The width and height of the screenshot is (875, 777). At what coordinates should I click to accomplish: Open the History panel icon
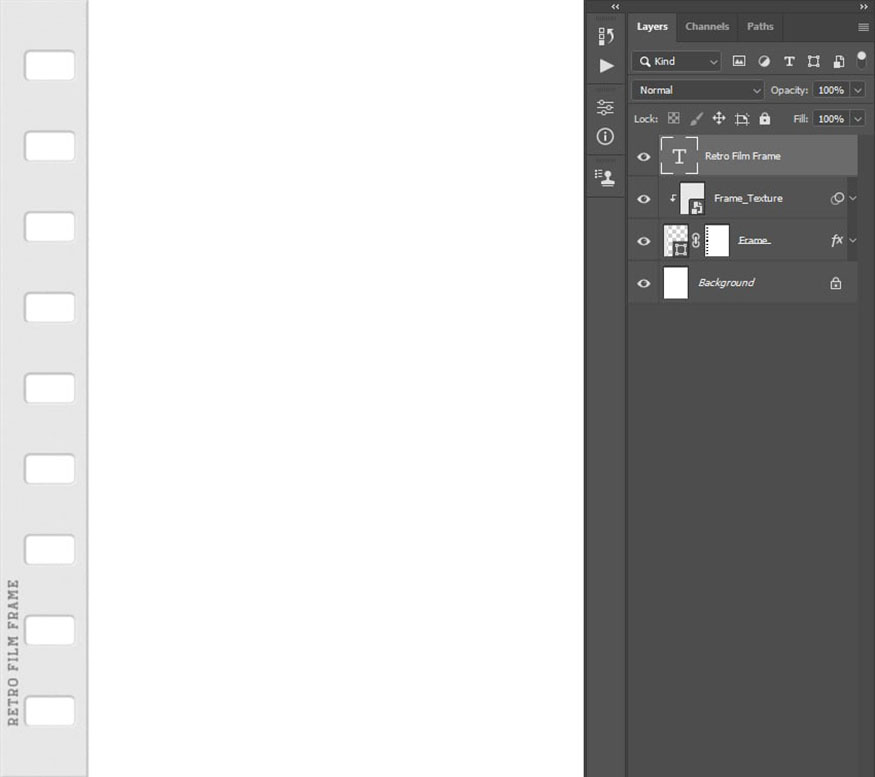tap(605, 36)
